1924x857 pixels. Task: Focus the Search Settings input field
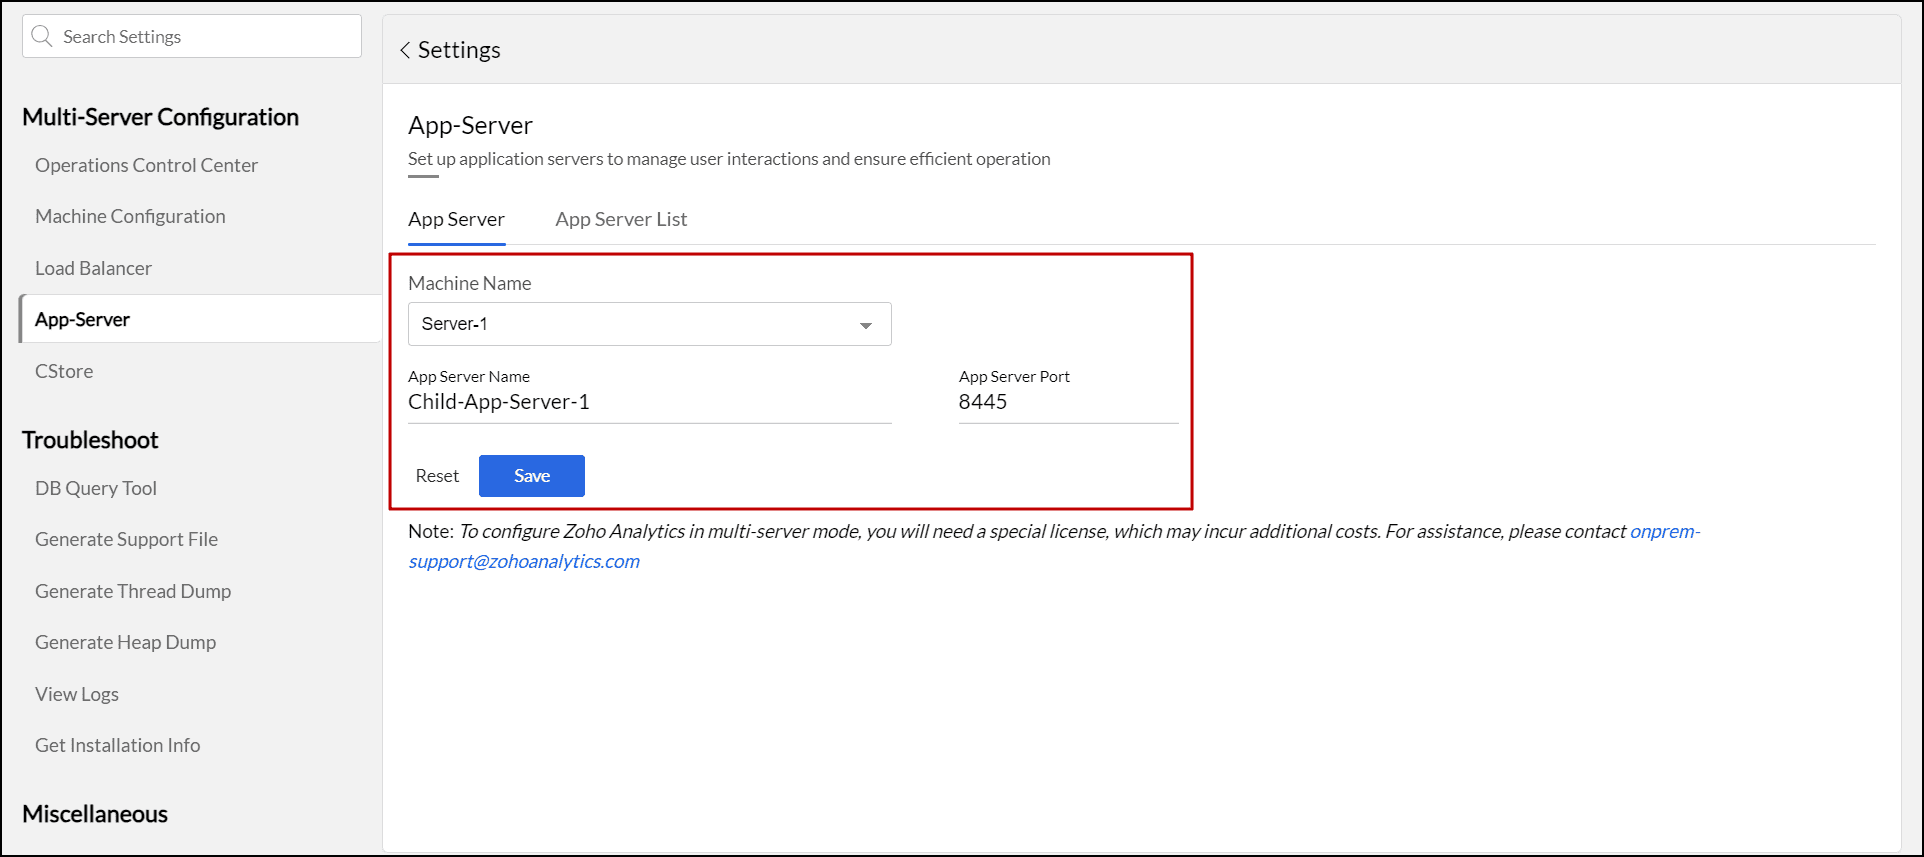pos(205,37)
